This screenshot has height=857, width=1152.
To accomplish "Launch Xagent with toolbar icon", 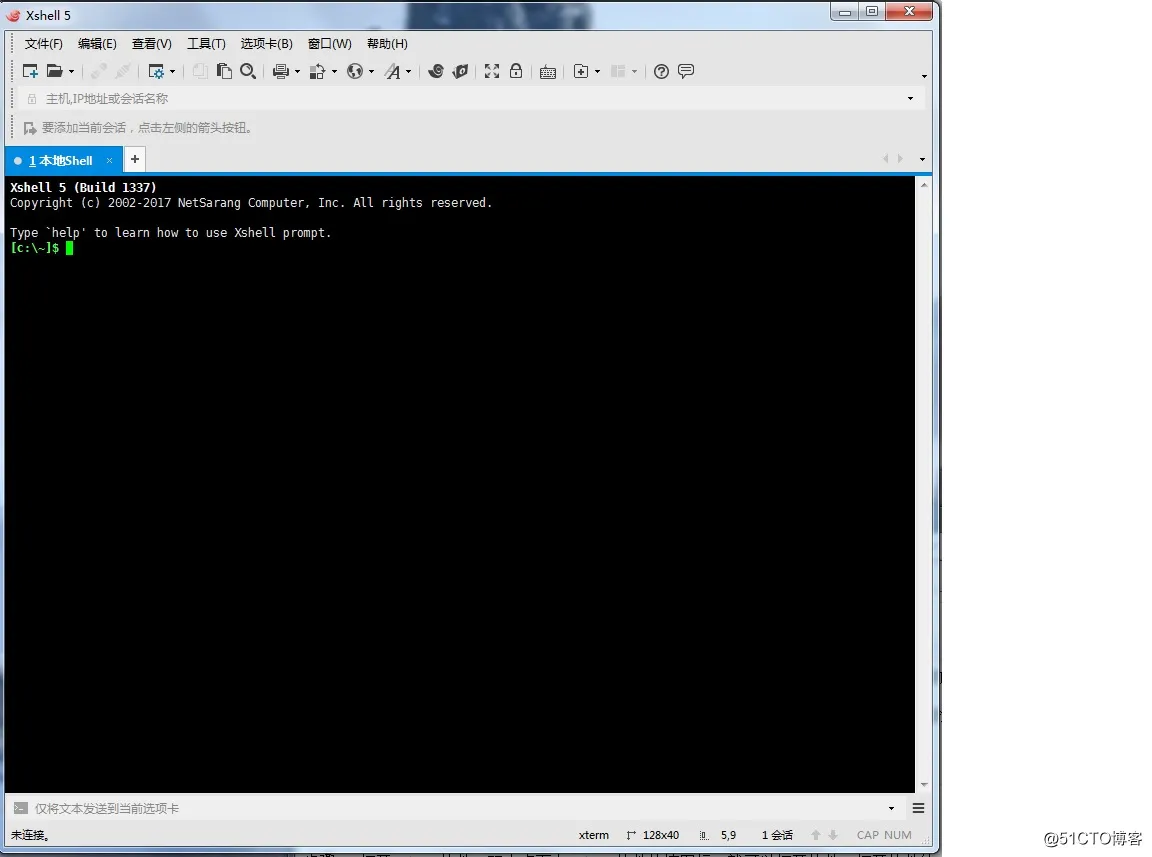I will (x=460, y=71).
